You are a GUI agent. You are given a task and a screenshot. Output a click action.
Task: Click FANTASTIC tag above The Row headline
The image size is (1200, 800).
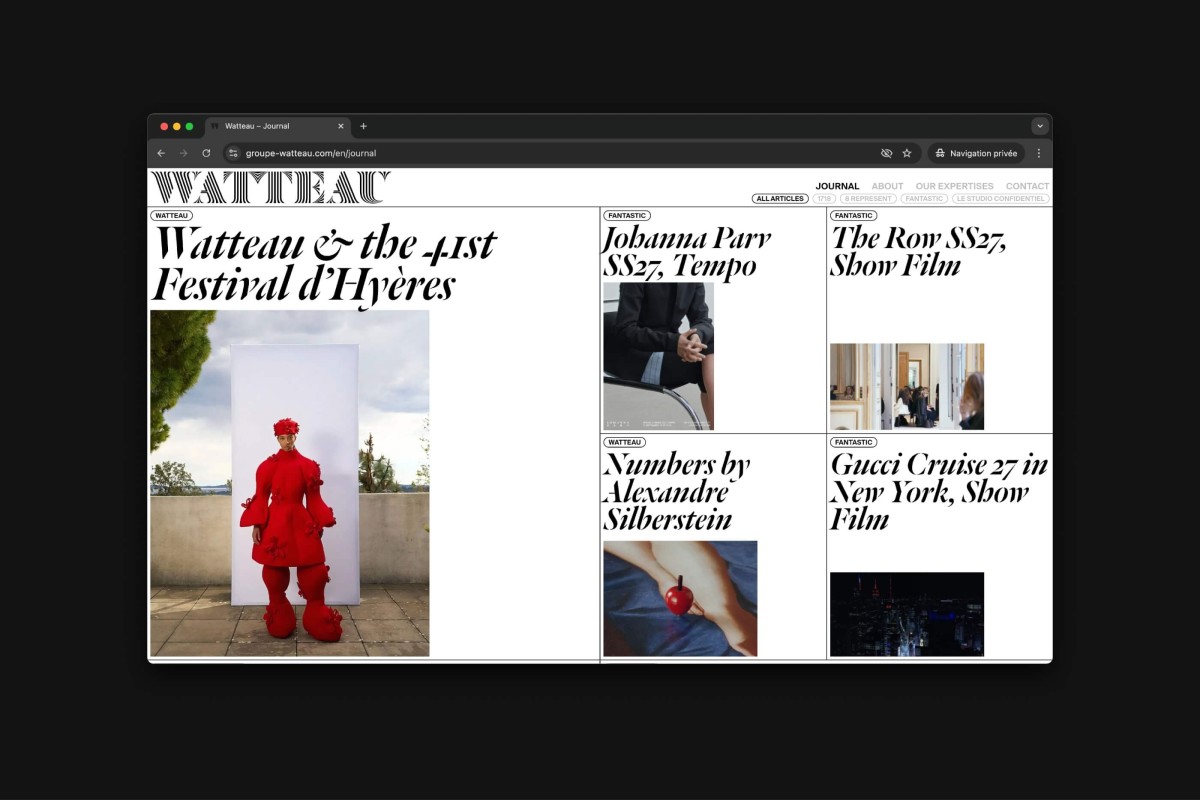[854, 216]
